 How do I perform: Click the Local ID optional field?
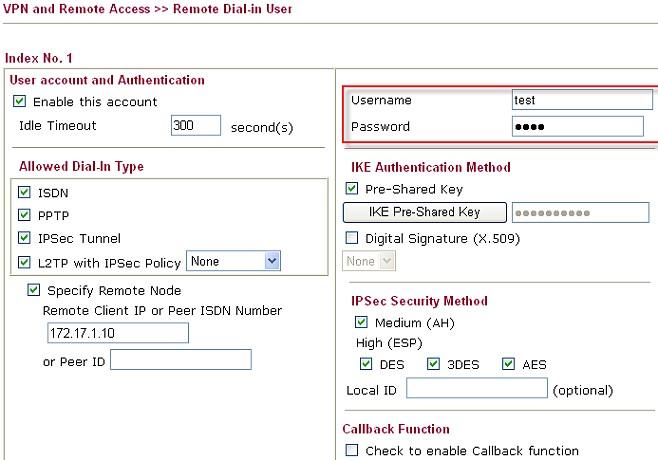[x=476, y=389]
